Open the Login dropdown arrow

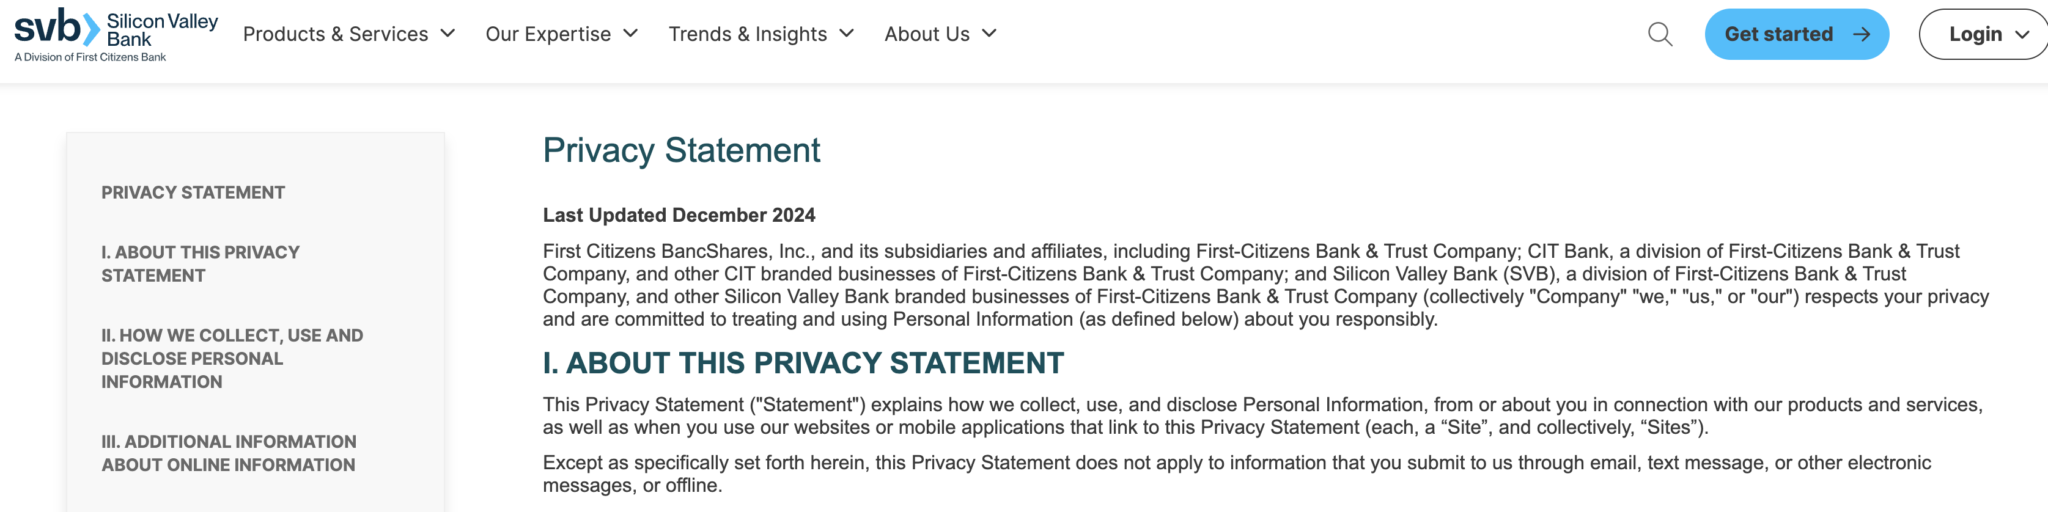point(2022,34)
